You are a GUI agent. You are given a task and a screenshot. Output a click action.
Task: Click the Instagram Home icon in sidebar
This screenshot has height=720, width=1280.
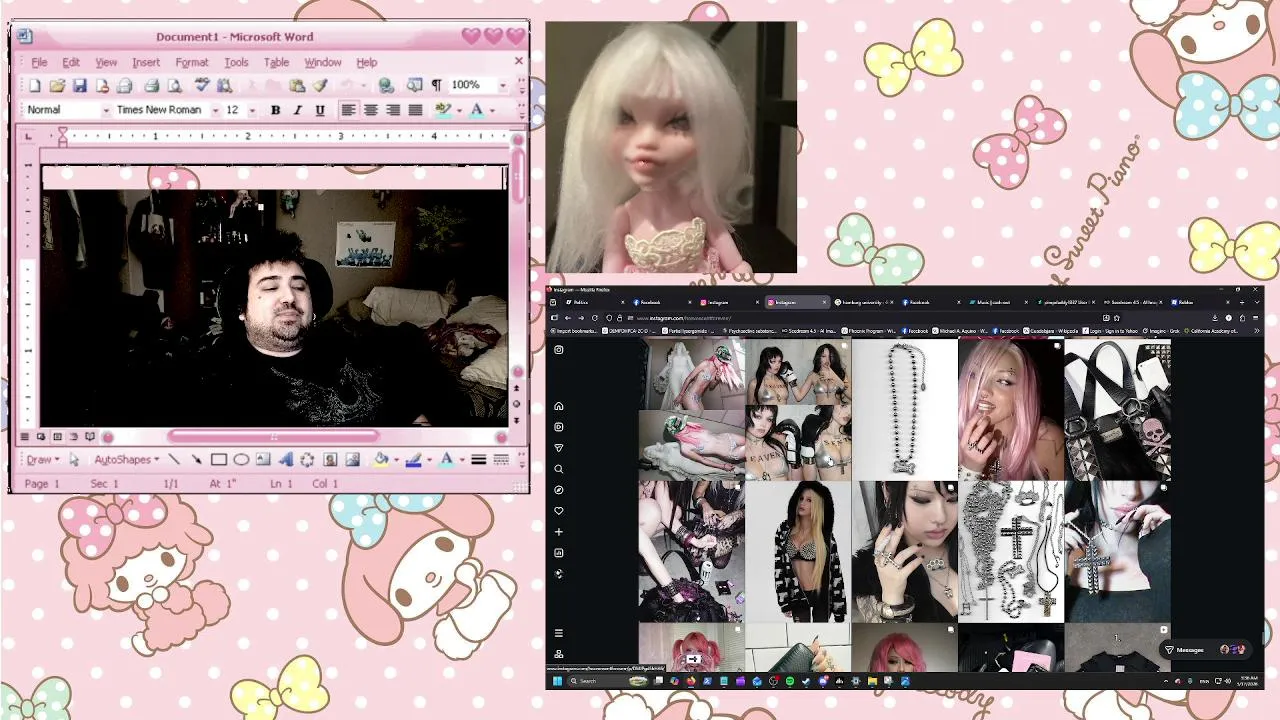coord(559,406)
